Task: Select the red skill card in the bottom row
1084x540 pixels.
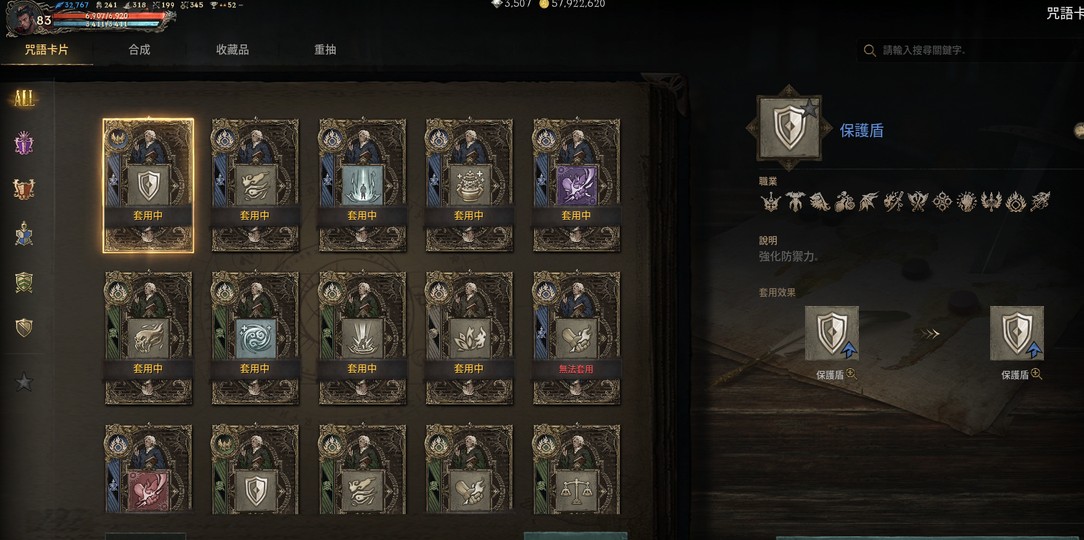Action: pyautogui.click(x=149, y=469)
